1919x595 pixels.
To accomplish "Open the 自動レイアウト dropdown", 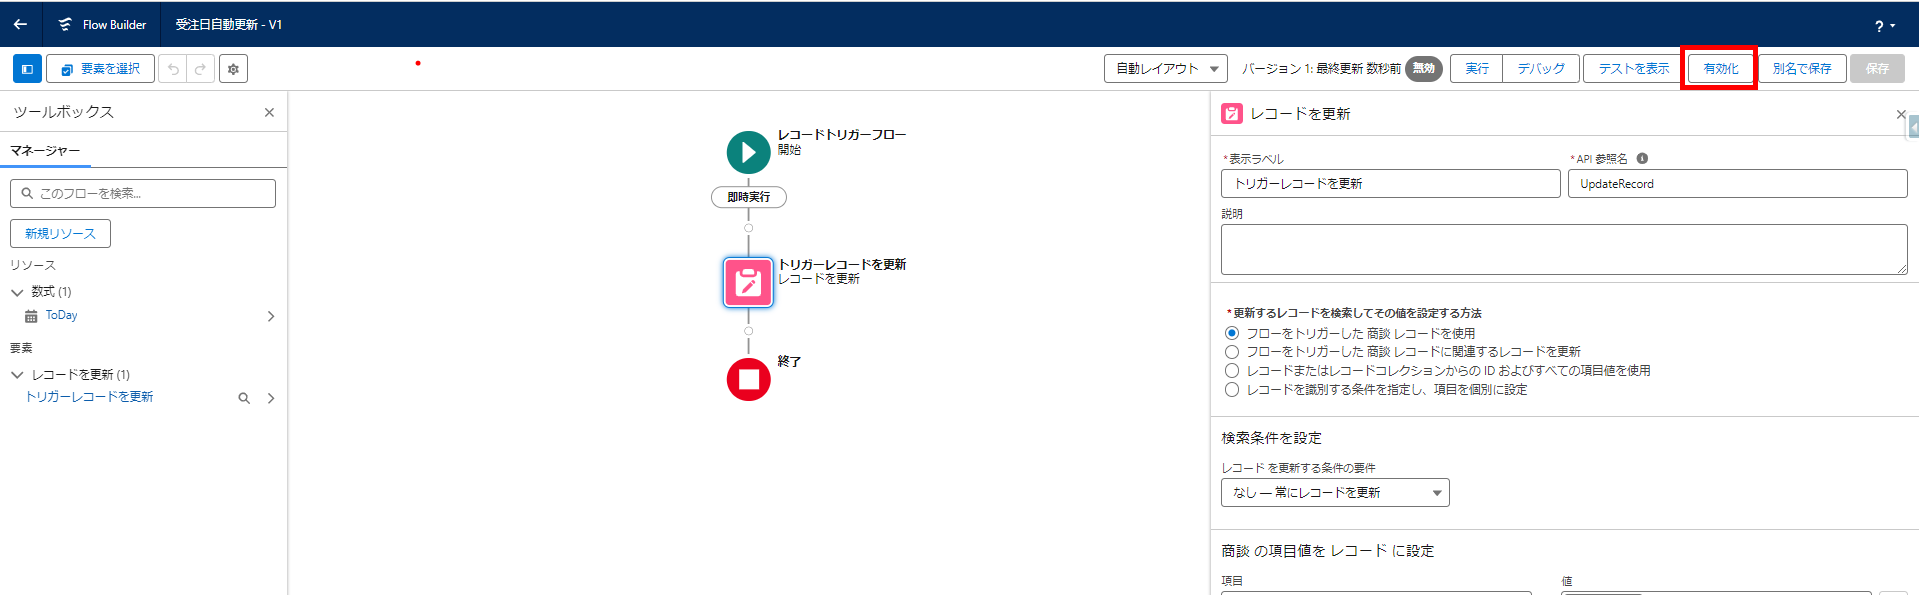I will point(1166,69).
